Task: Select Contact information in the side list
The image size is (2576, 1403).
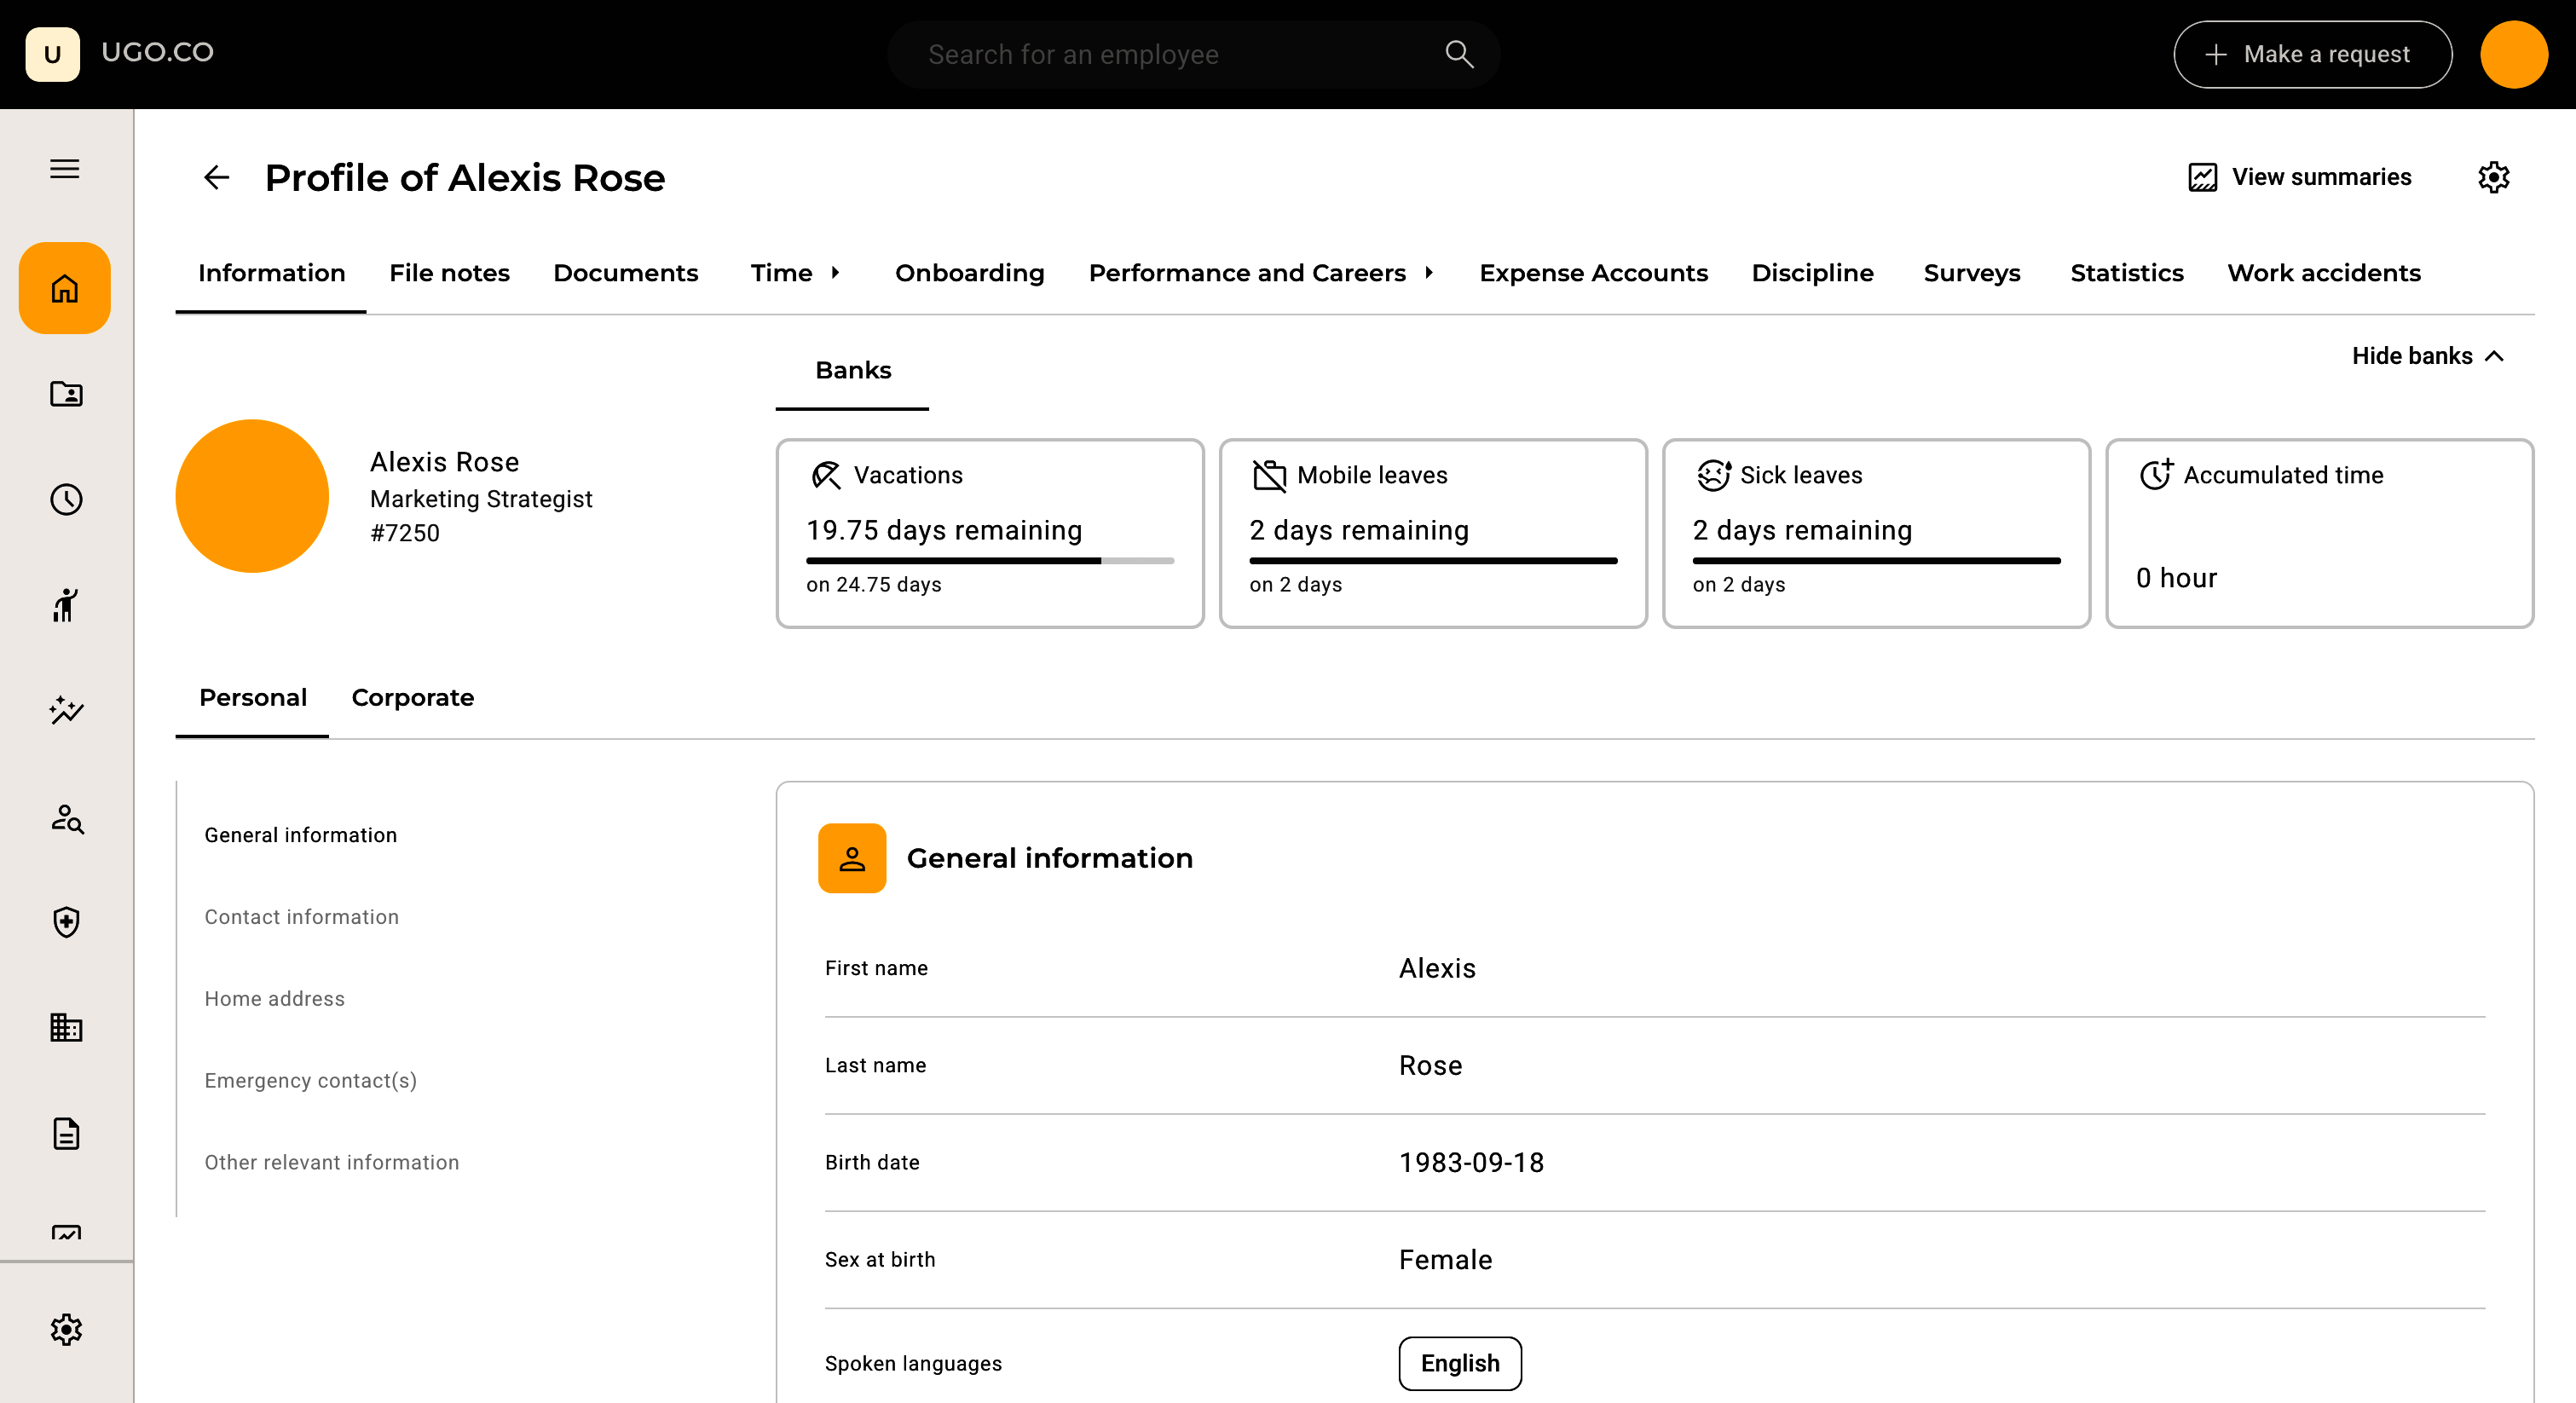Action: pyautogui.click(x=301, y=917)
